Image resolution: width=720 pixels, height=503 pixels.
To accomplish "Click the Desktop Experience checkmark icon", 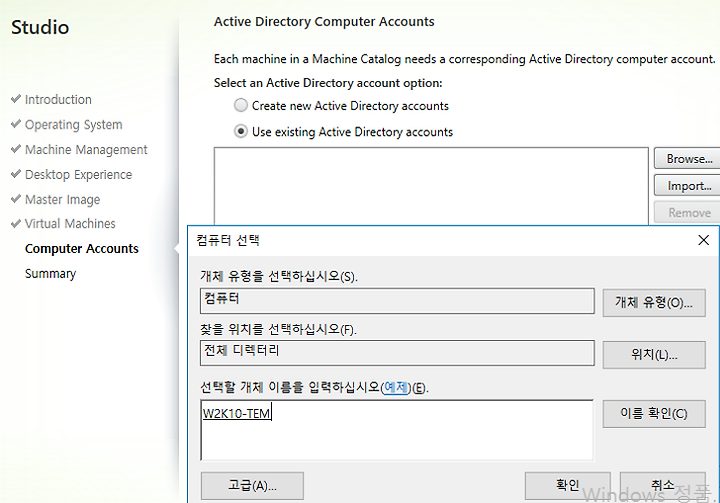I will point(16,174).
